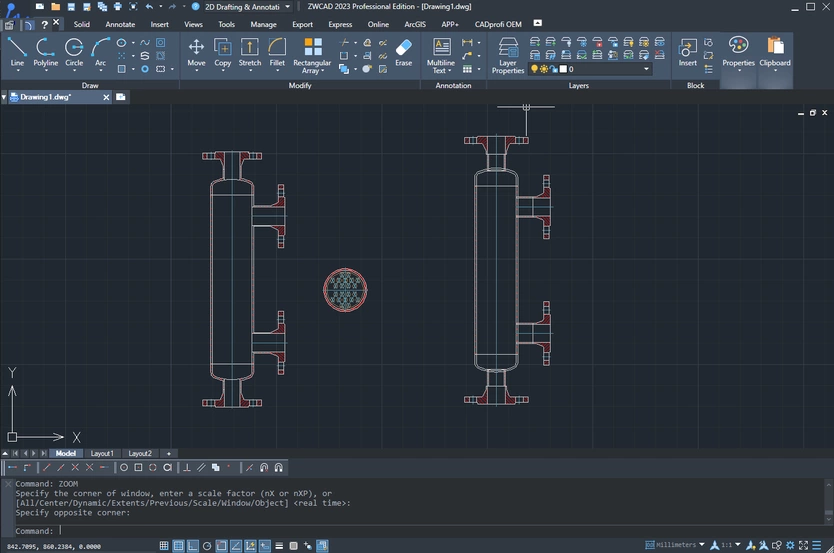The height and width of the screenshot is (553, 834).
Task: Select the Erase tool
Action: (x=404, y=53)
